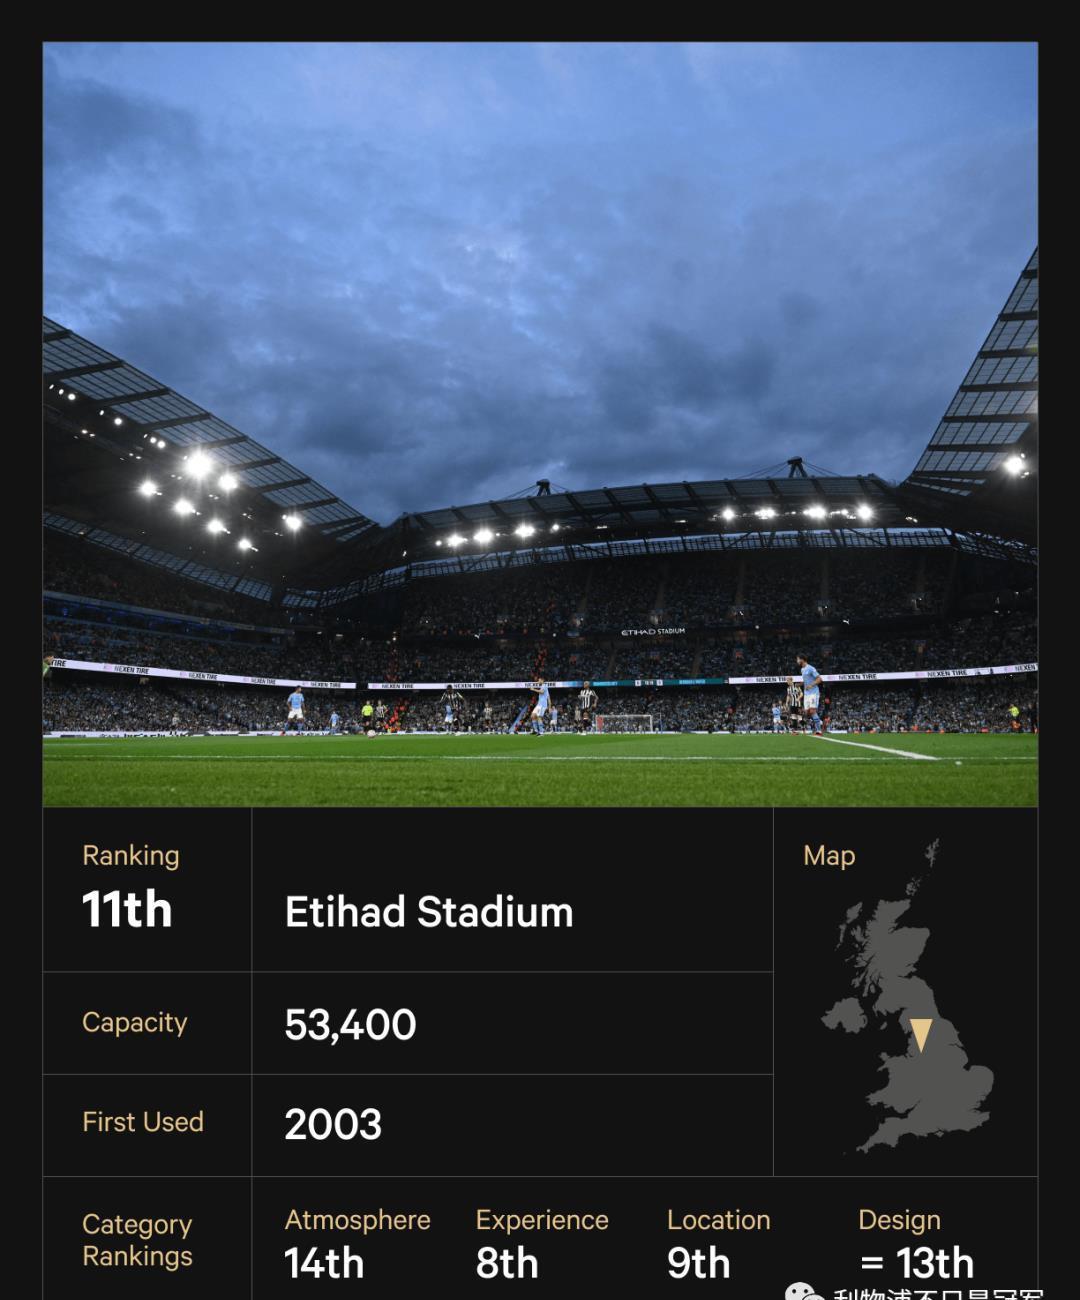Image resolution: width=1080 pixels, height=1300 pixels.
Task: Click the 8th Experience ranking
Action: tap(507, 1264)
